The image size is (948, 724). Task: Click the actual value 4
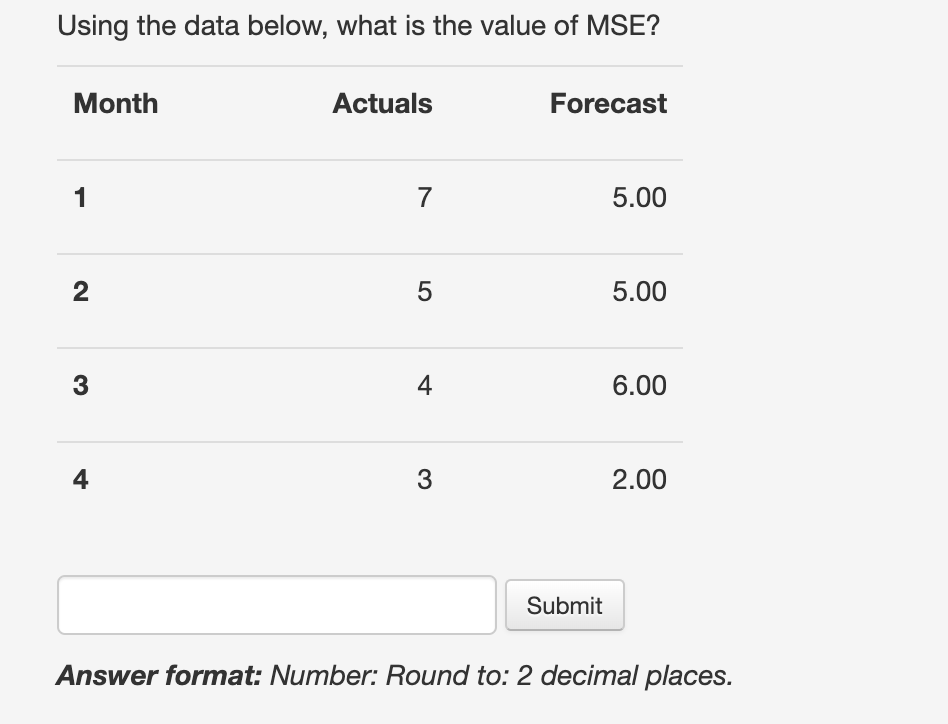pyautogui.click(x=423, y=385)
